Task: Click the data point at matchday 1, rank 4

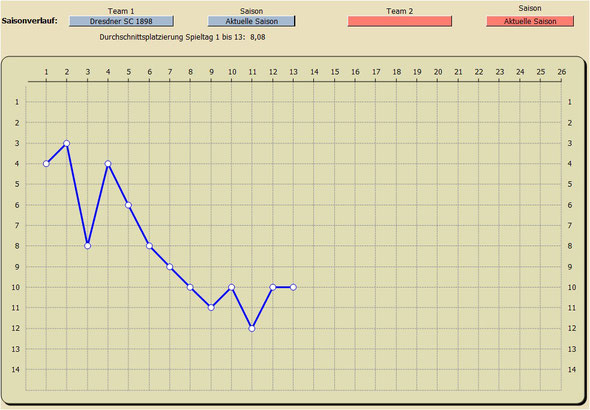Action: tap(46, 164)
